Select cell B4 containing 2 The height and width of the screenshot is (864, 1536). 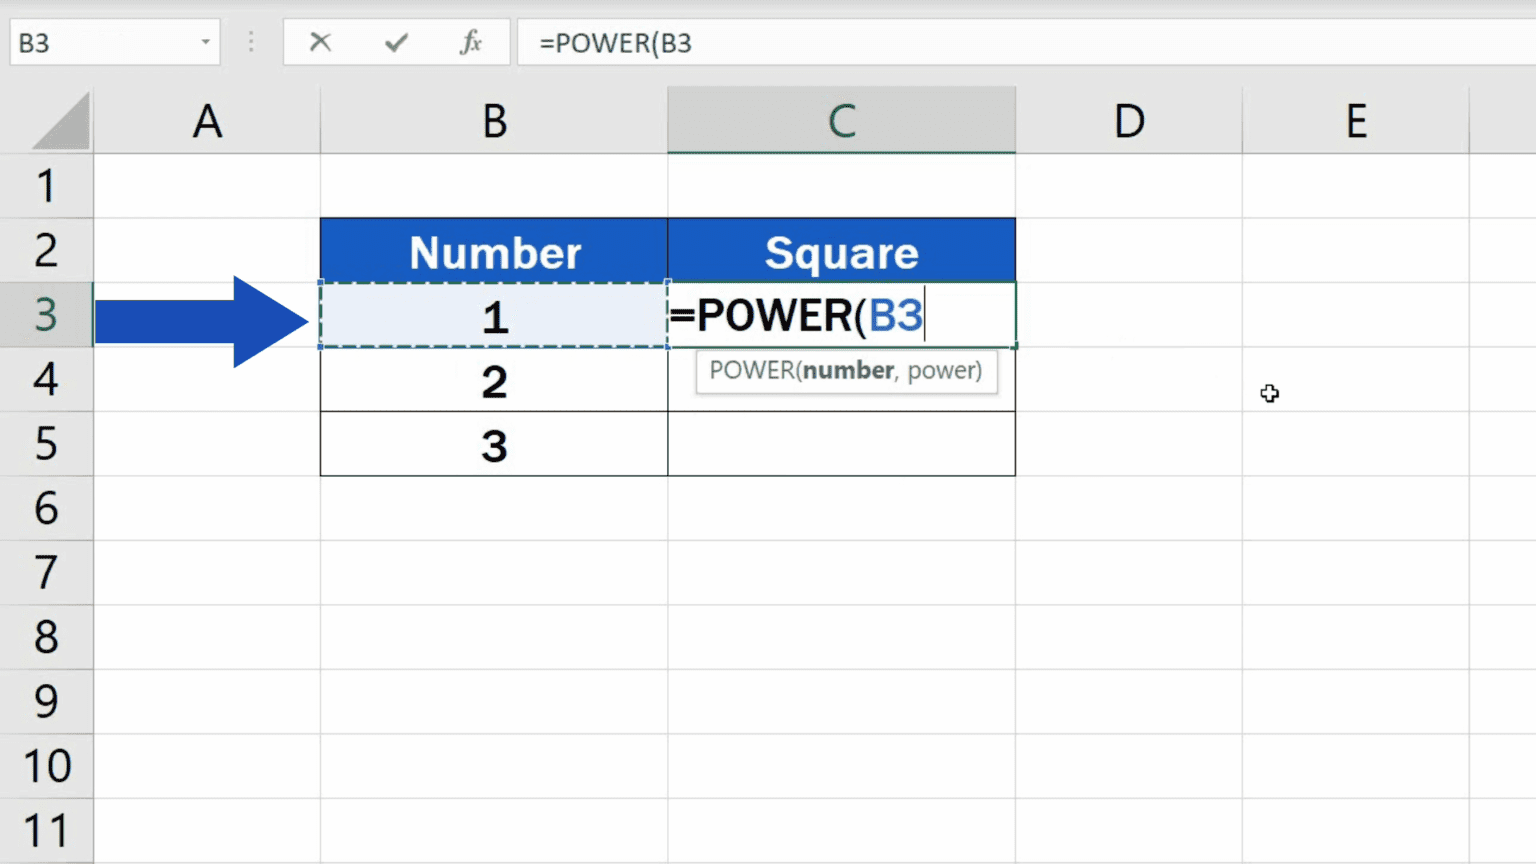[x=493, y=381]
